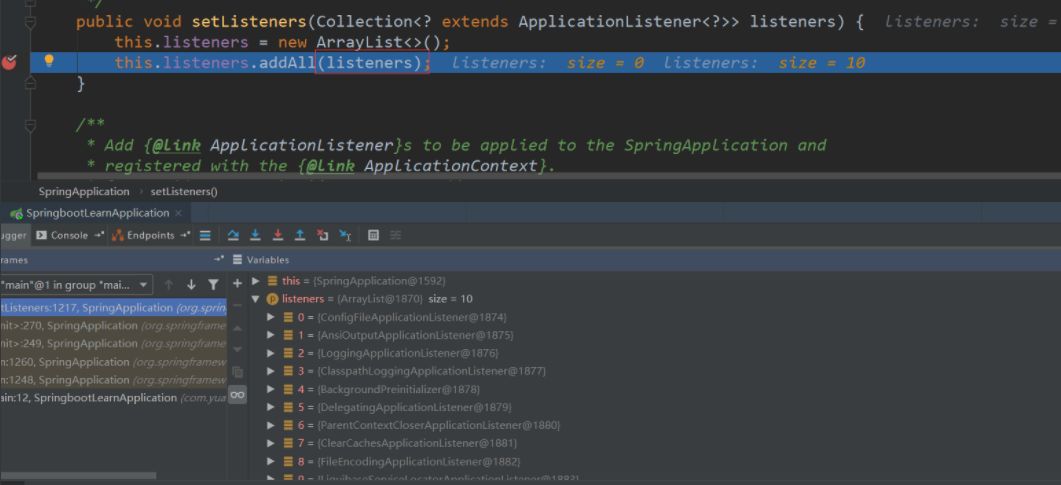
Task: Collapse the 'listeners' ArrayList variable node
Action: click(256, 299)
